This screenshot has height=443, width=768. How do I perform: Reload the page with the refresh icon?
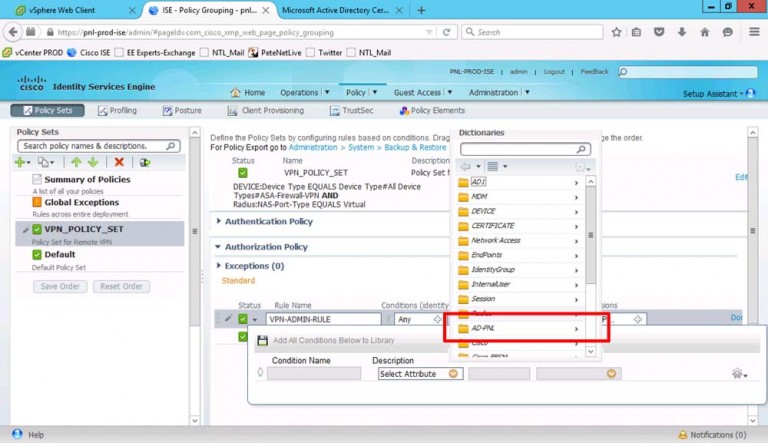(x=446, y=32)
